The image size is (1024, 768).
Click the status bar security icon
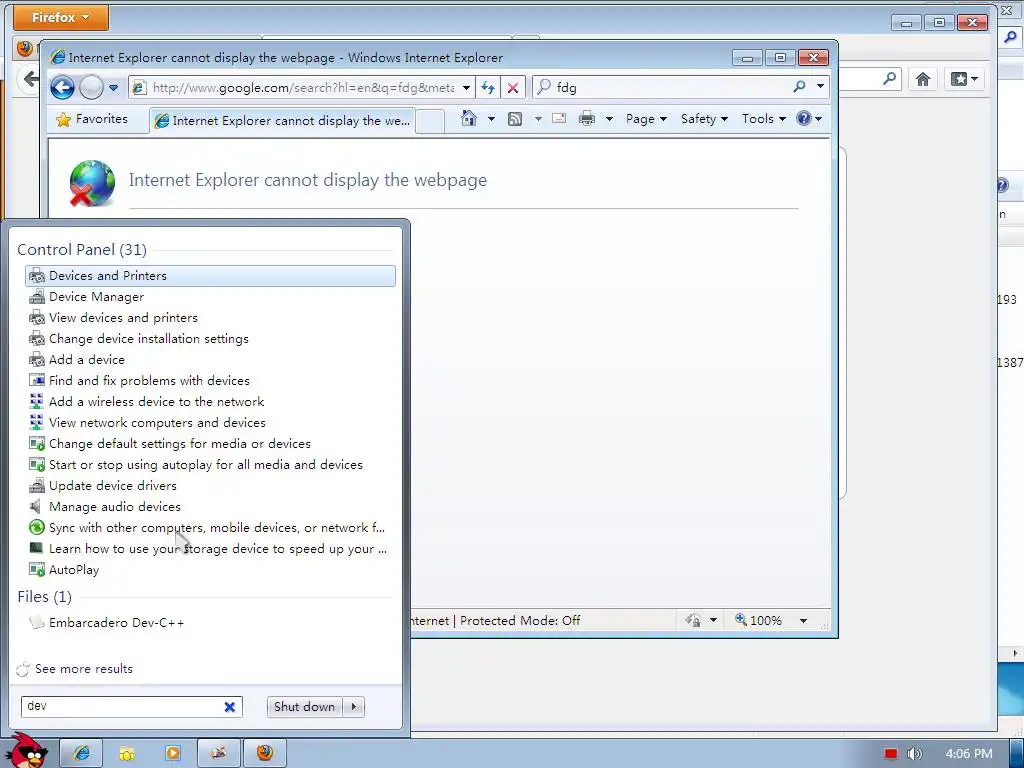694,620
